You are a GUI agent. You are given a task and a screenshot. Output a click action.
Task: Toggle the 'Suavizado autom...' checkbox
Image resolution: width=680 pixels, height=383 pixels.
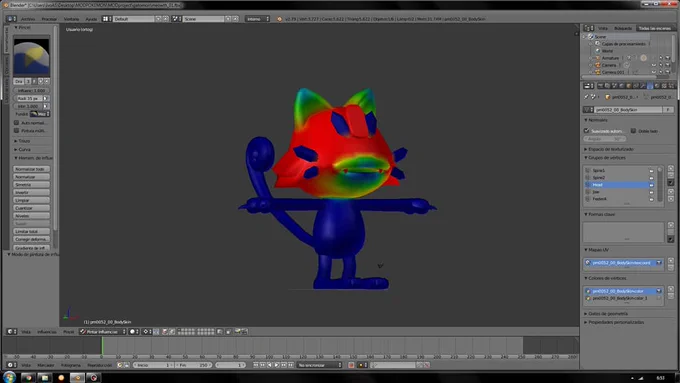pyautogui.click(x=586, y=131)
